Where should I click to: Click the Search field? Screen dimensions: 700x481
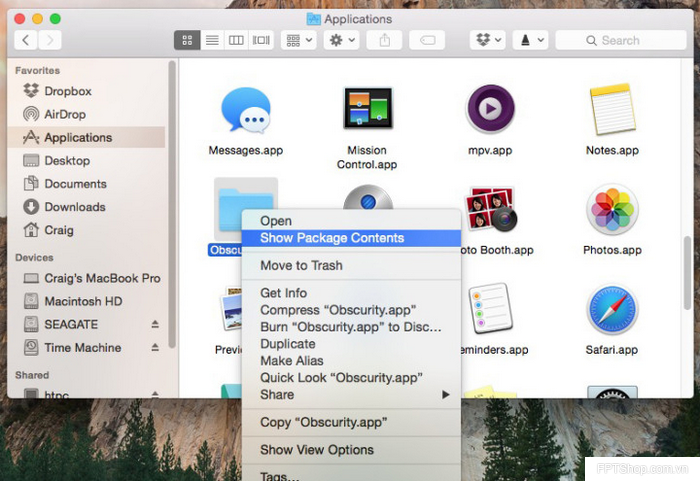pos(621,40)
